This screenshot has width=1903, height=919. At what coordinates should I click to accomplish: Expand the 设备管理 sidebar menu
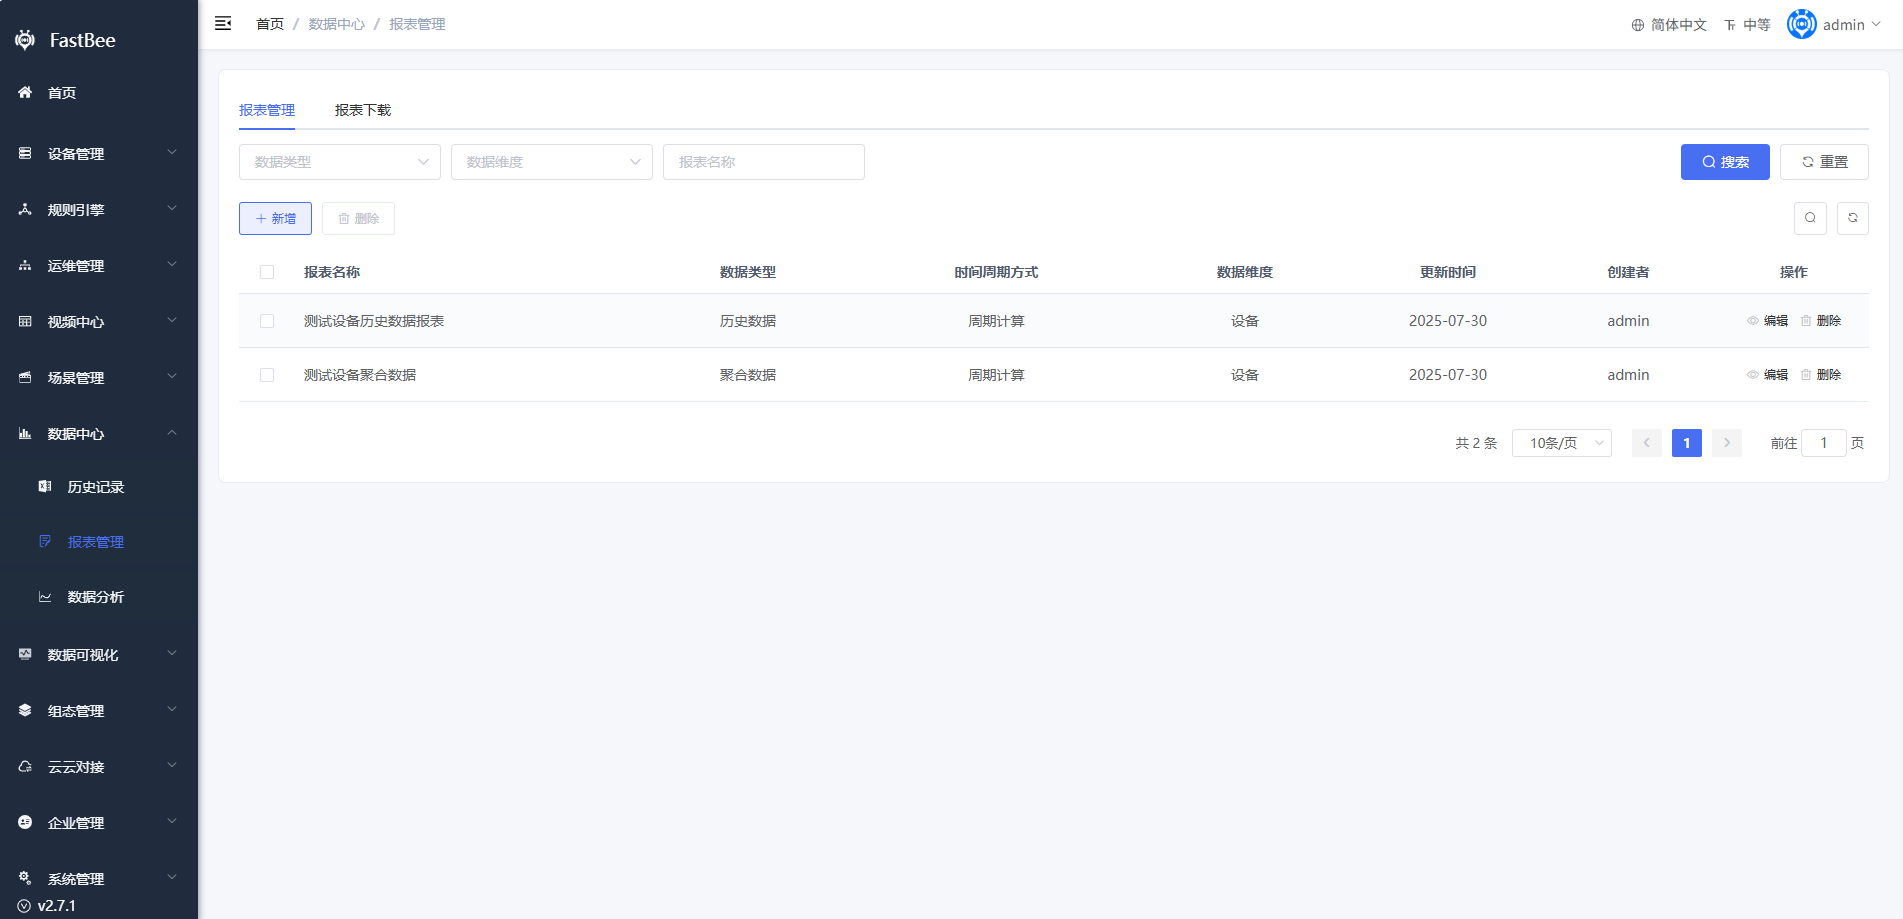(x=98, y=154)
